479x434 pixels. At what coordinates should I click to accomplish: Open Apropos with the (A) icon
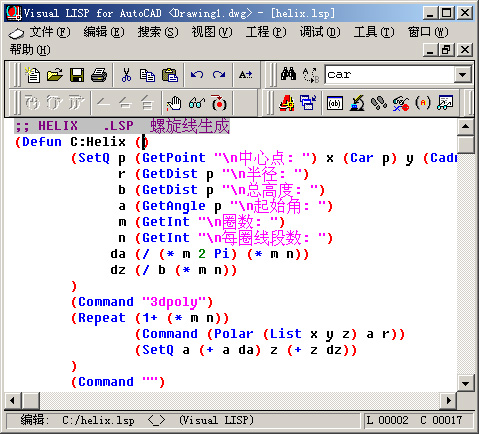[x=423, y=103]
